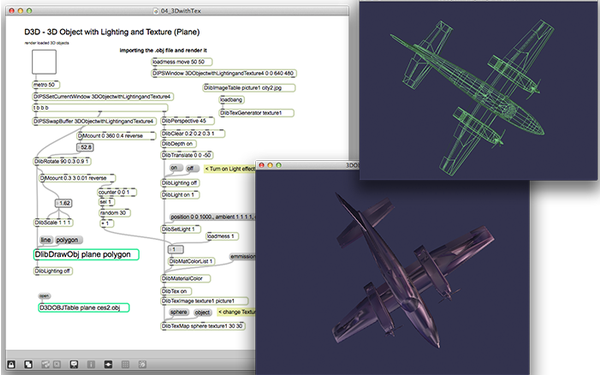Click the lock icon in patcher toolbar

click(11, 364)
